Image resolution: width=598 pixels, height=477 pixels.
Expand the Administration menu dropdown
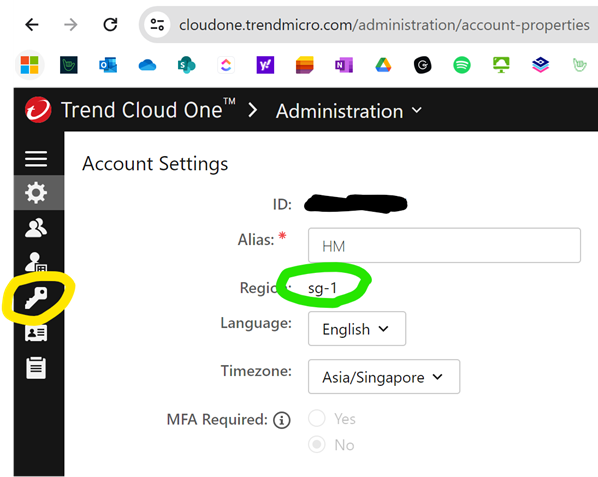coord(349,111)
